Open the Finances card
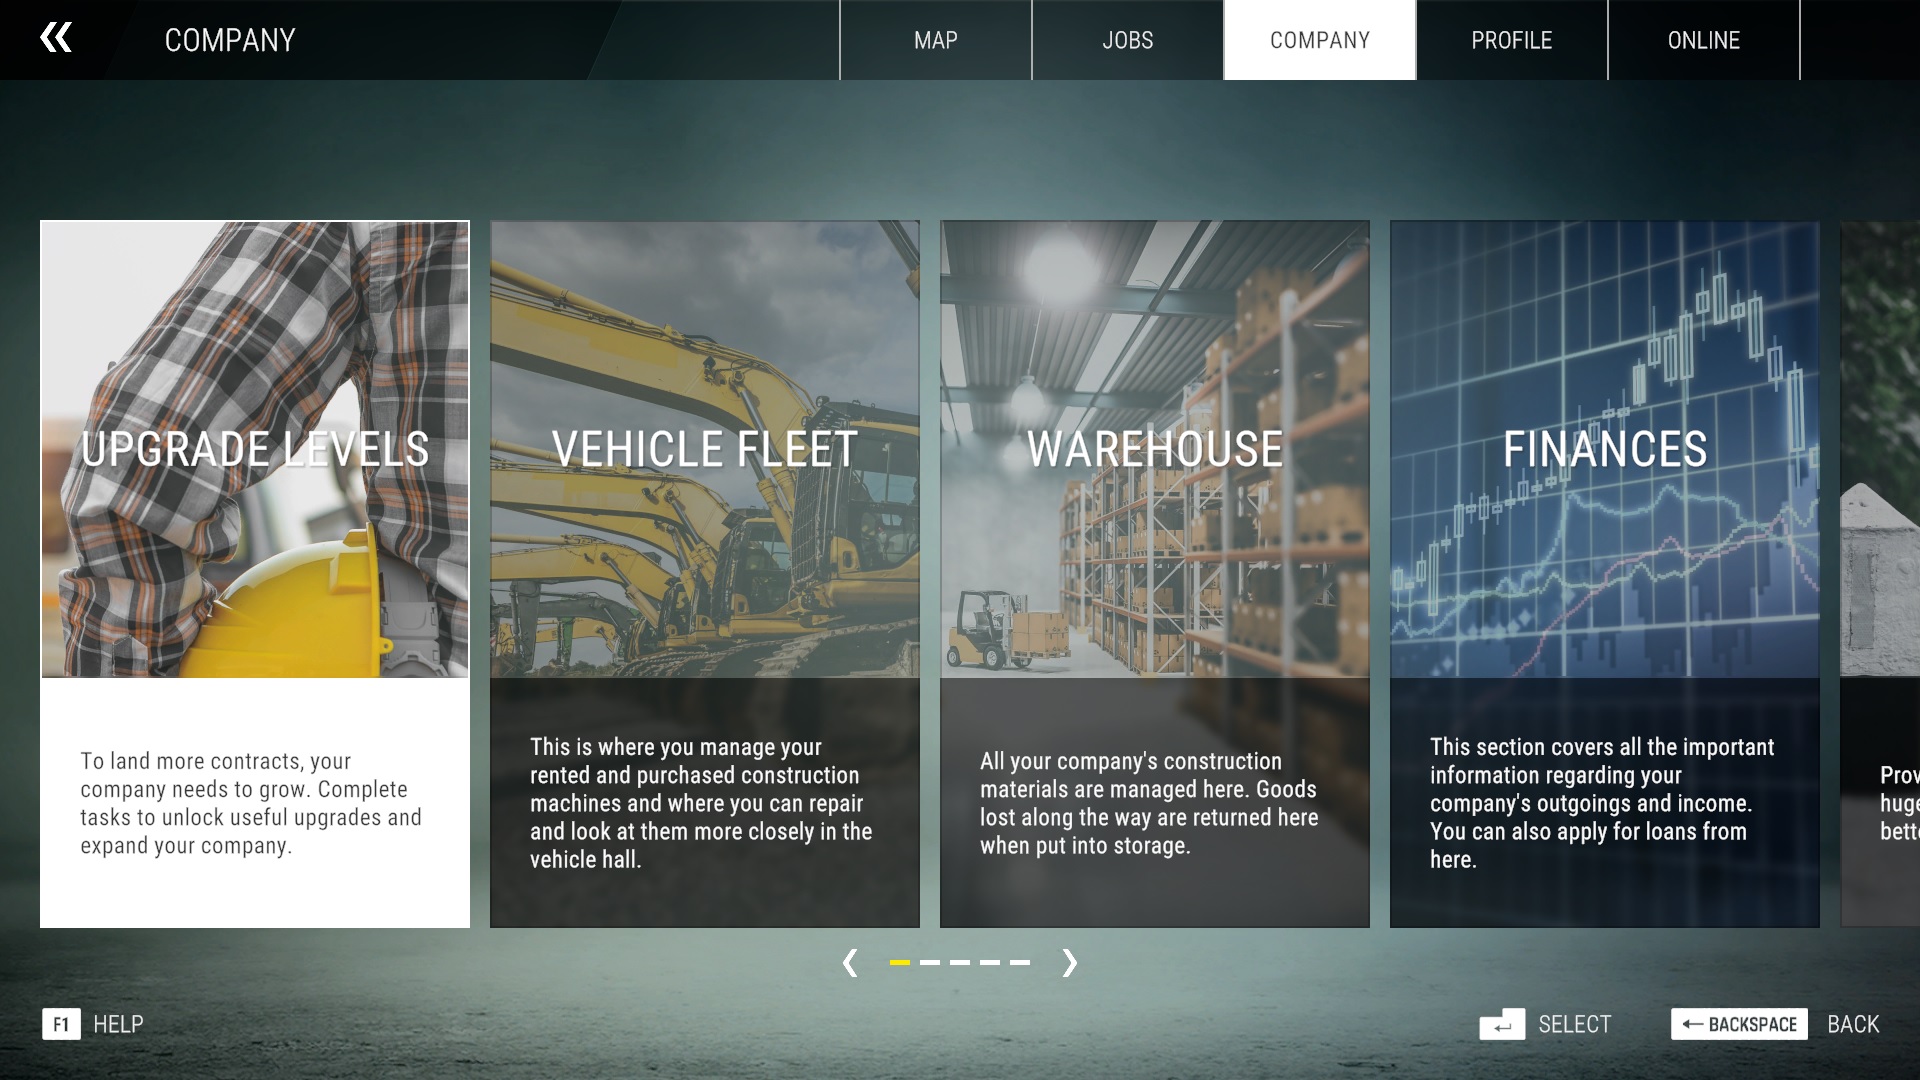Image resolution: width=1920 pixels, height=1080 pixels. tap(1604, 573)
